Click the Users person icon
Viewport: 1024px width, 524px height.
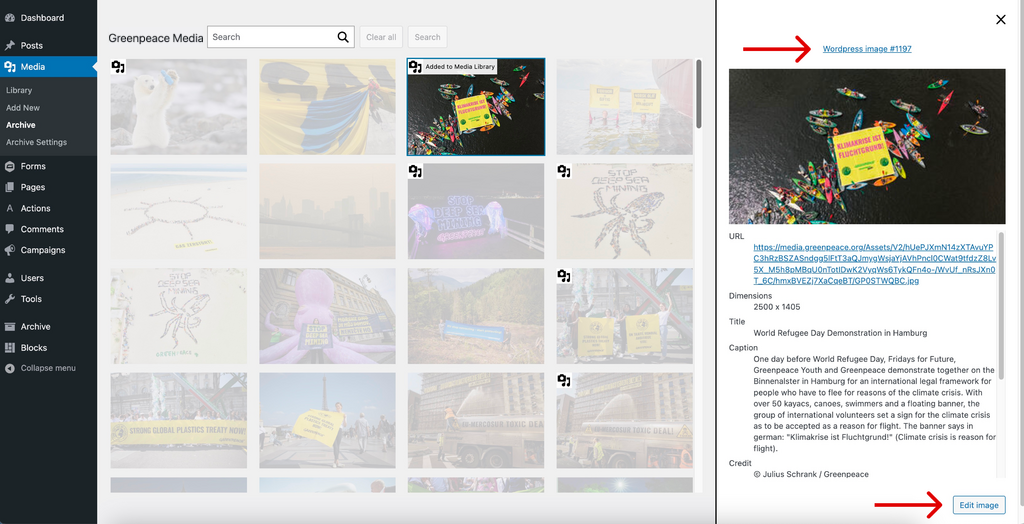coord(10,278)
